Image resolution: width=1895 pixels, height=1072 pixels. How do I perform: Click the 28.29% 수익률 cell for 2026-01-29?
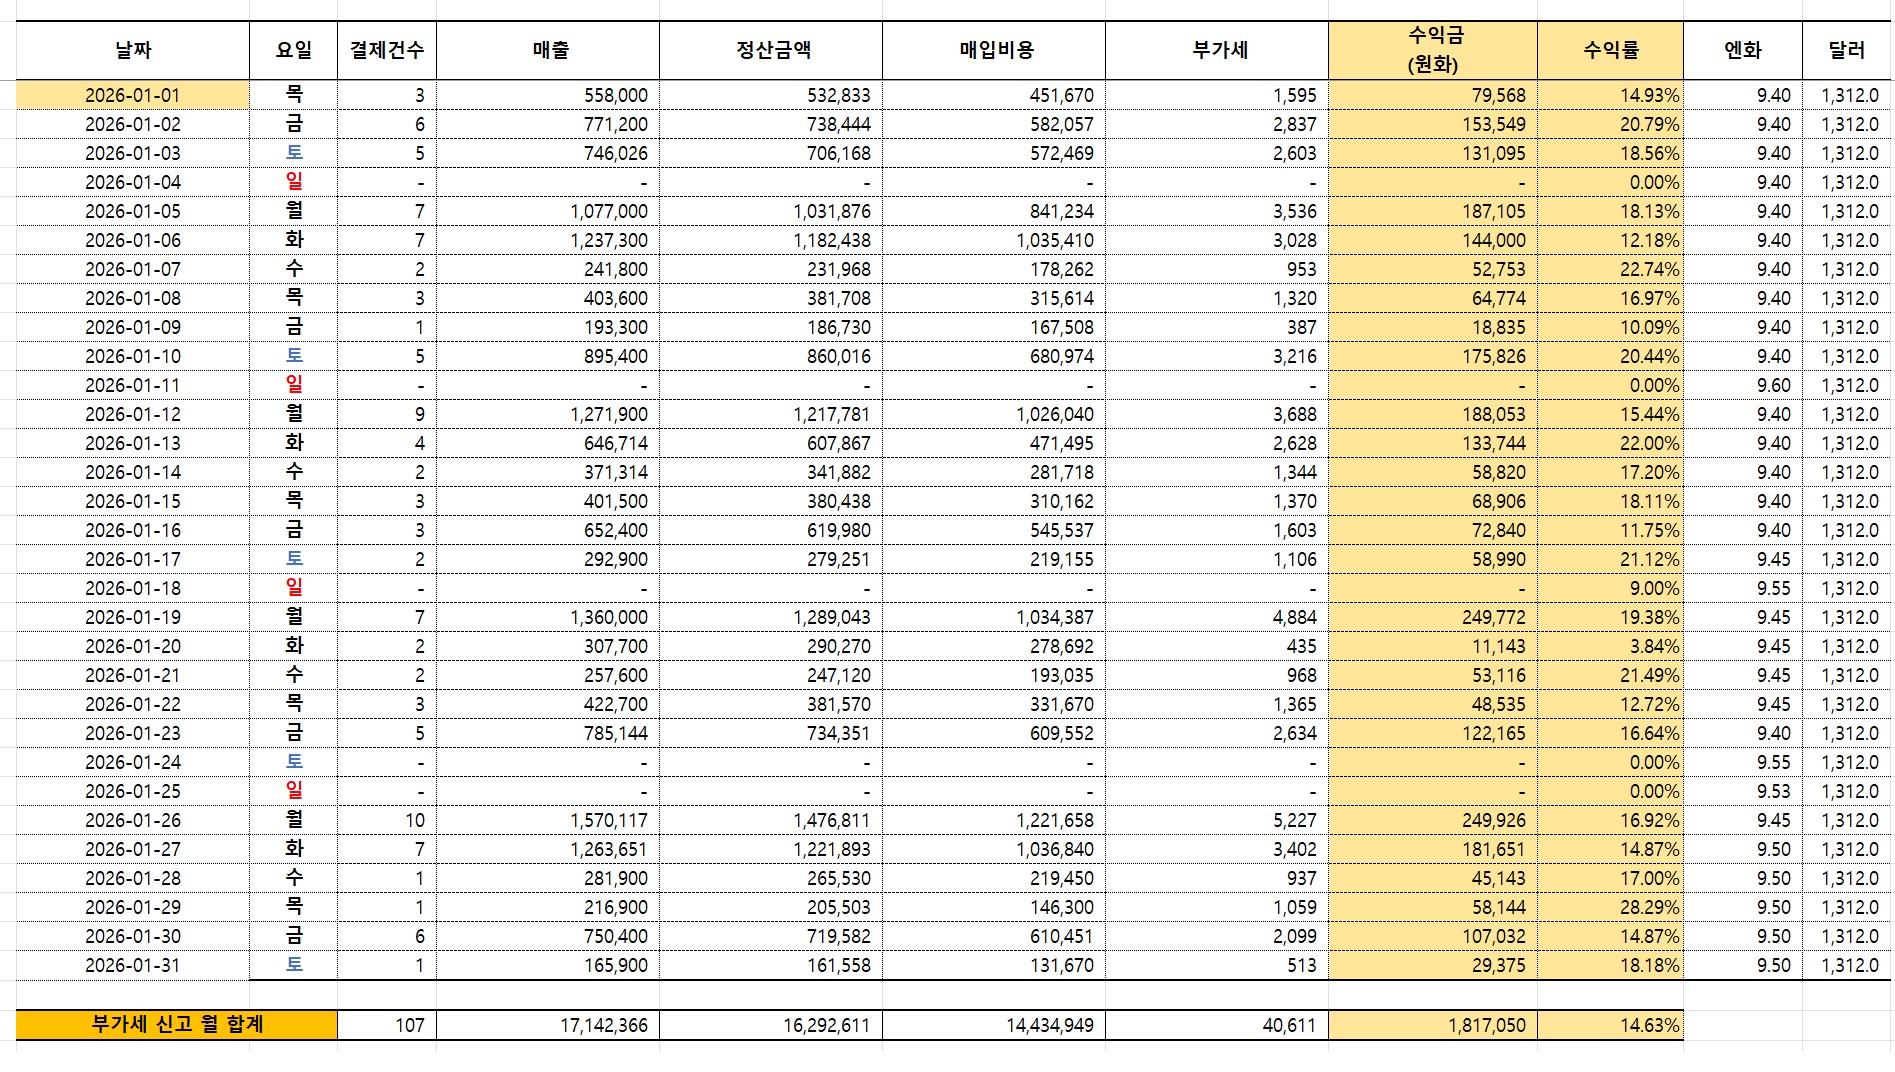[1610, 907]
